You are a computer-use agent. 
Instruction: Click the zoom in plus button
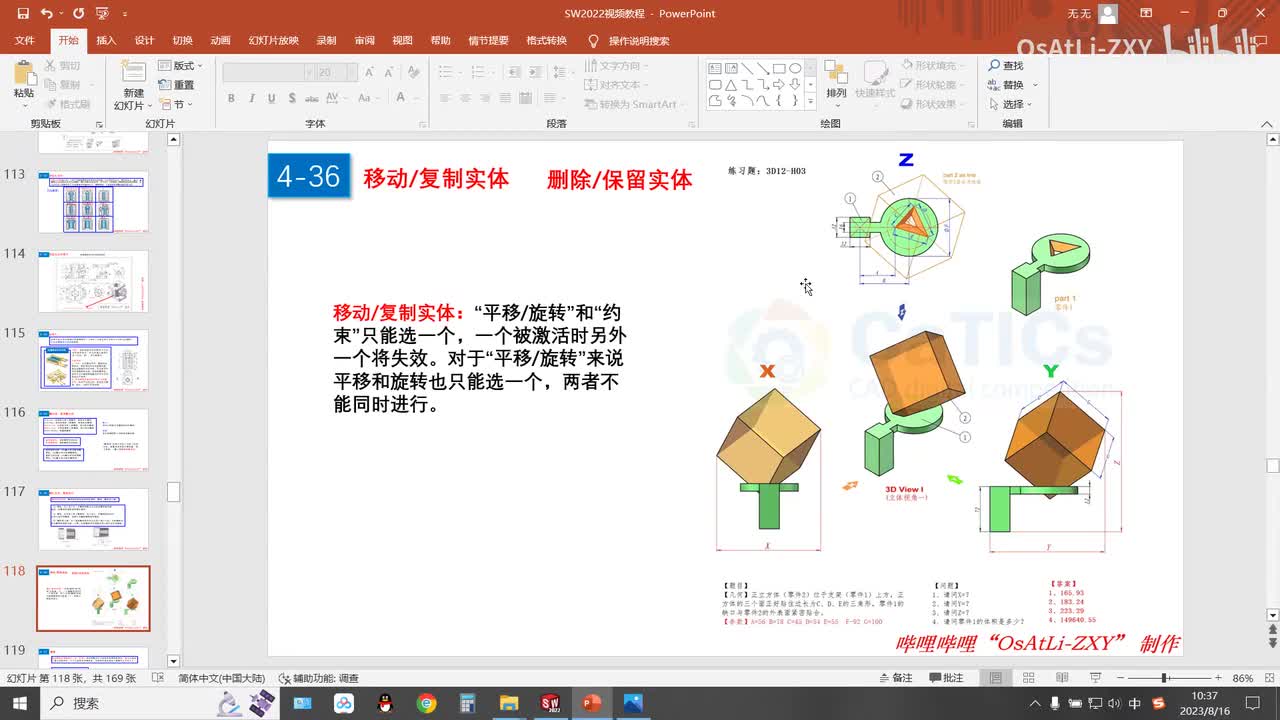click(x=1220, y=678)
